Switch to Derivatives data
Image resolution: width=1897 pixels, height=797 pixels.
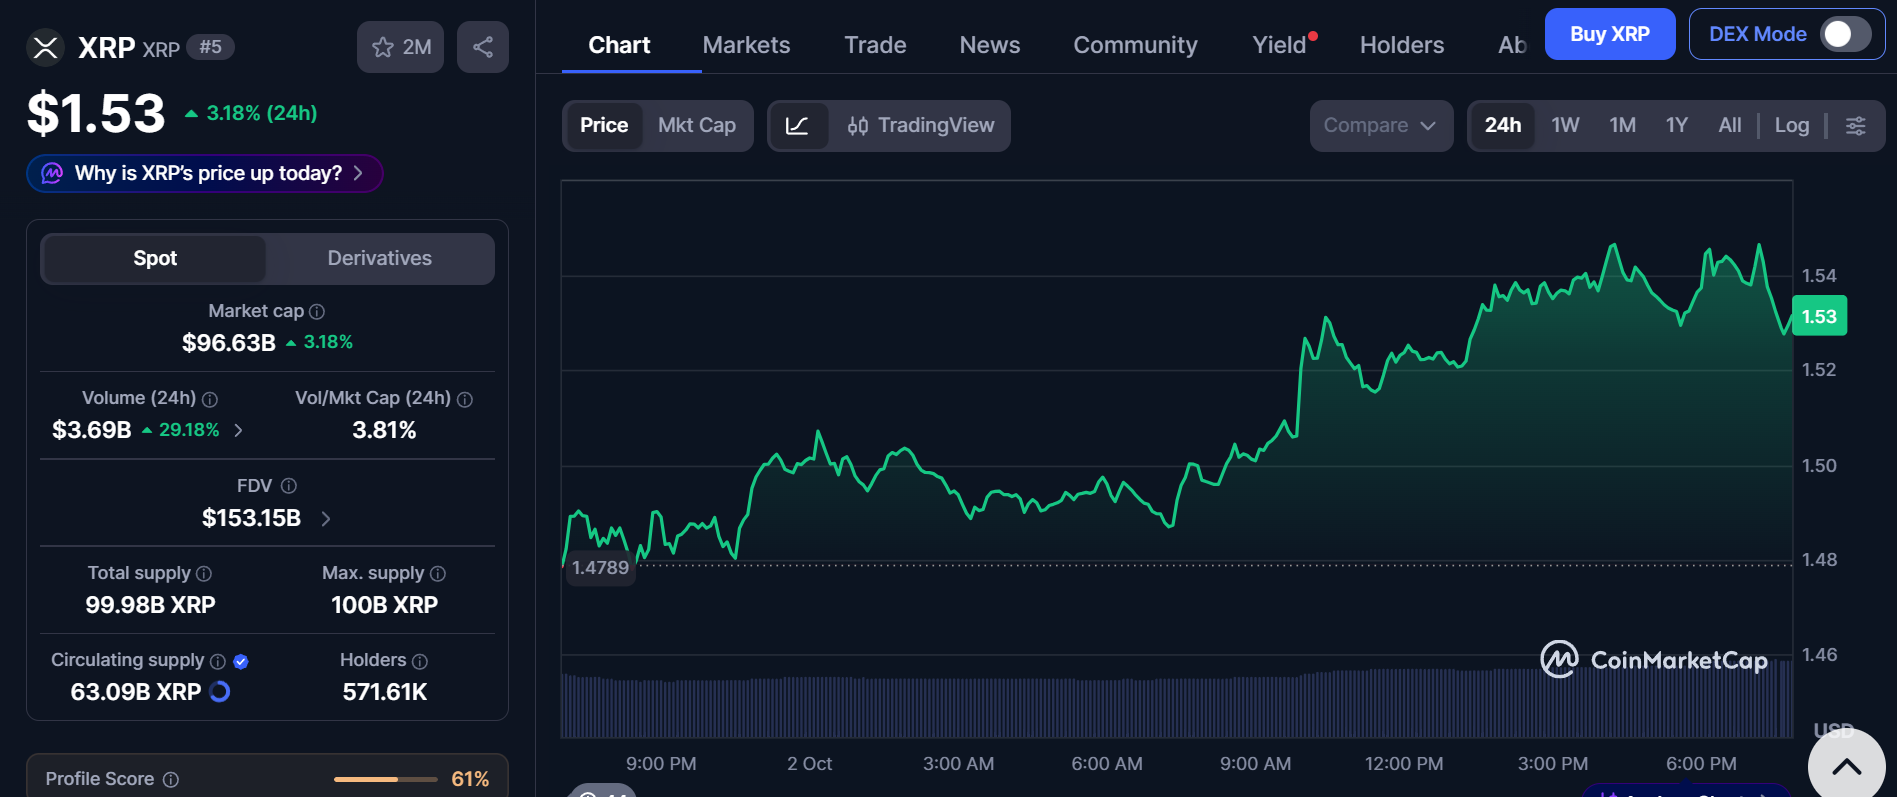380,258
